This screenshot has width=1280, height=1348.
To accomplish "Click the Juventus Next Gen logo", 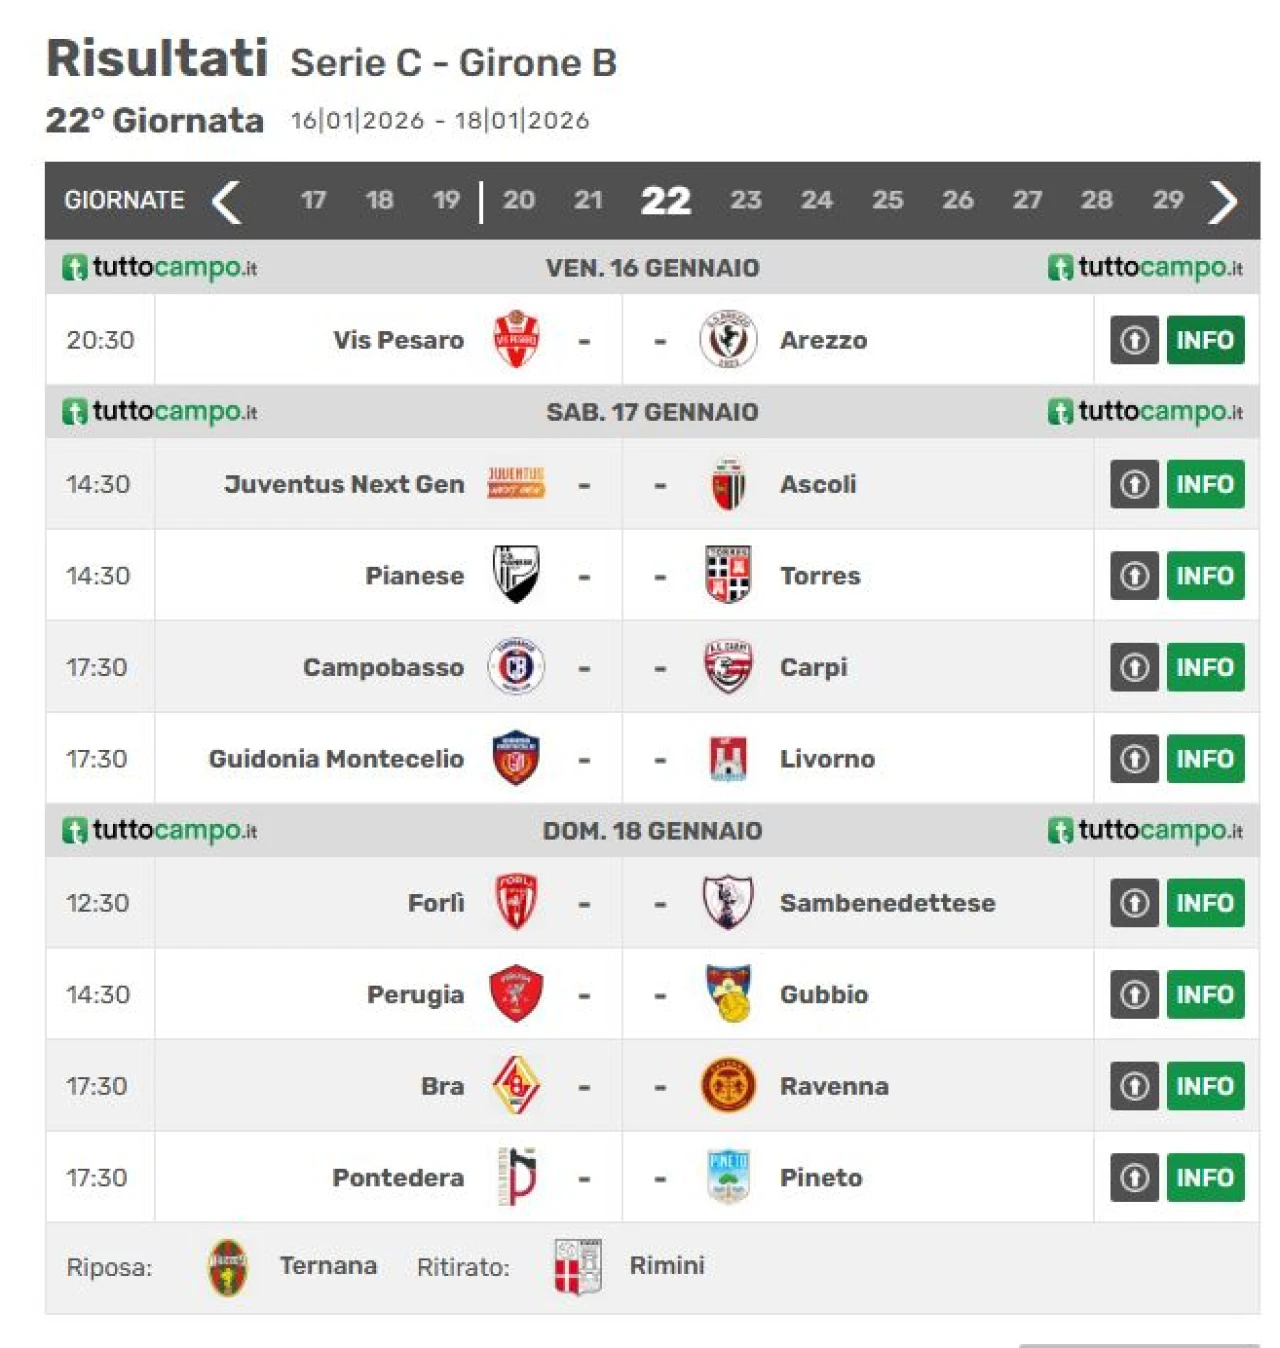I will (x=516, y=484).
